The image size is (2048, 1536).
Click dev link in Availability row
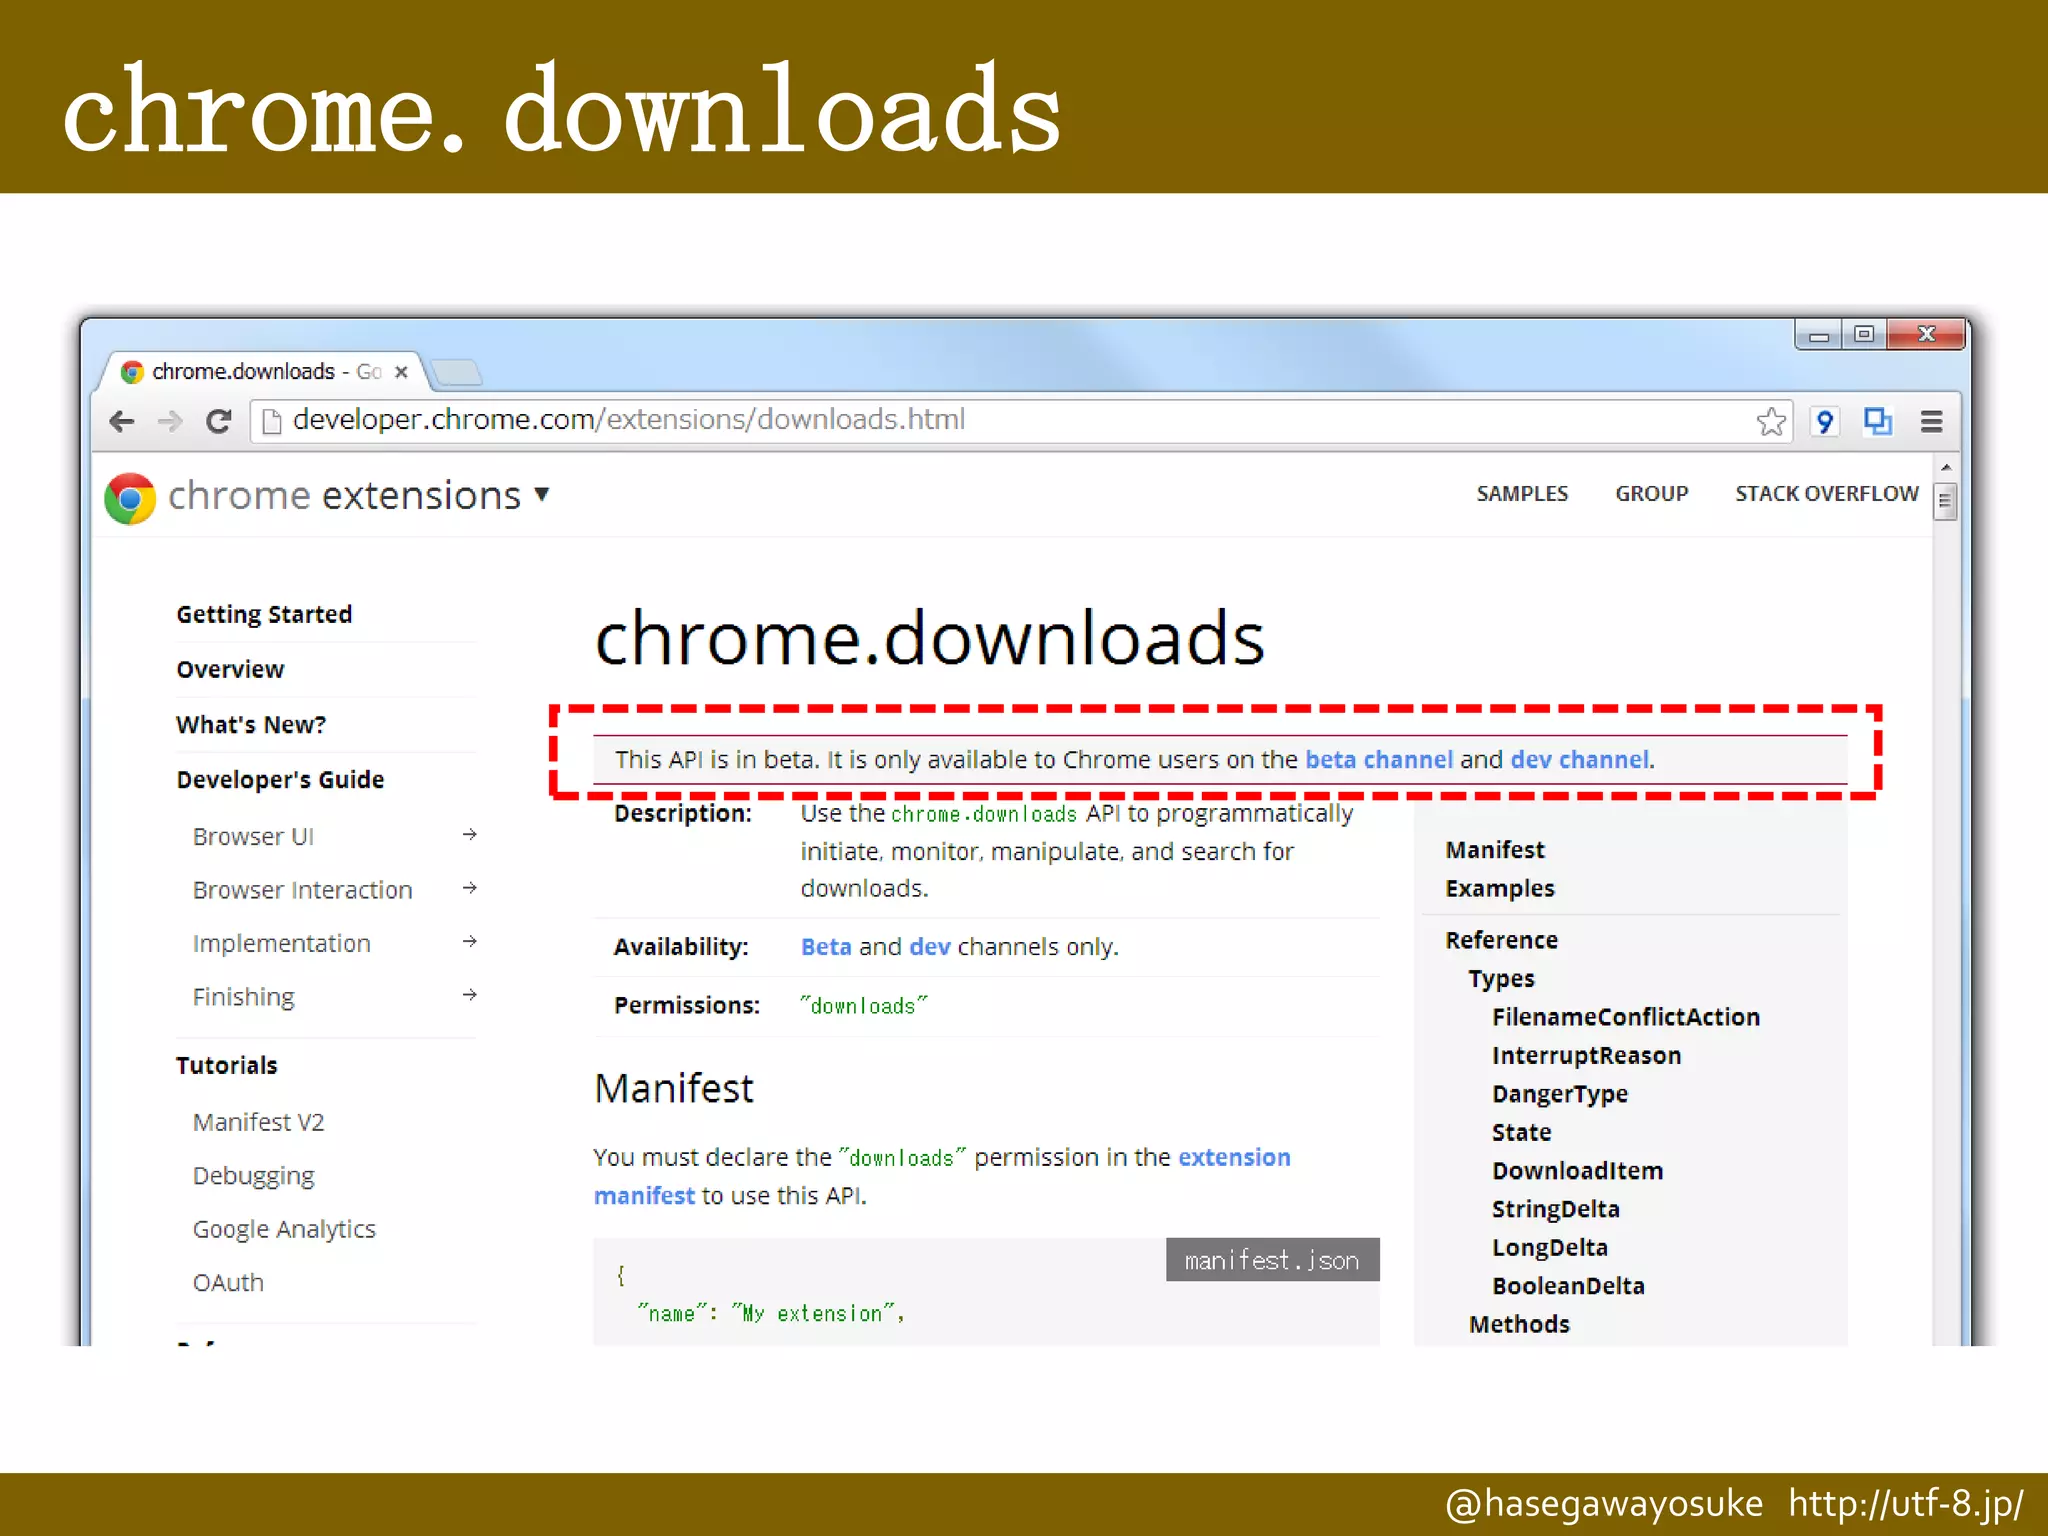pos(930,947)
